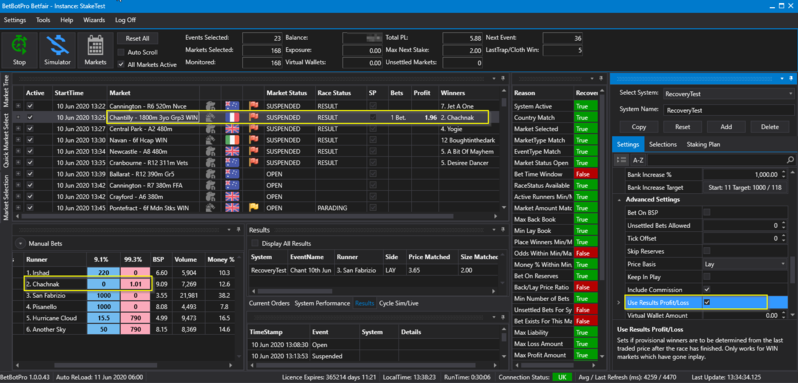Click the red flag icon in Cannington R6 row
The width and height of the screenshot is (798, 383).
(253, 106)
